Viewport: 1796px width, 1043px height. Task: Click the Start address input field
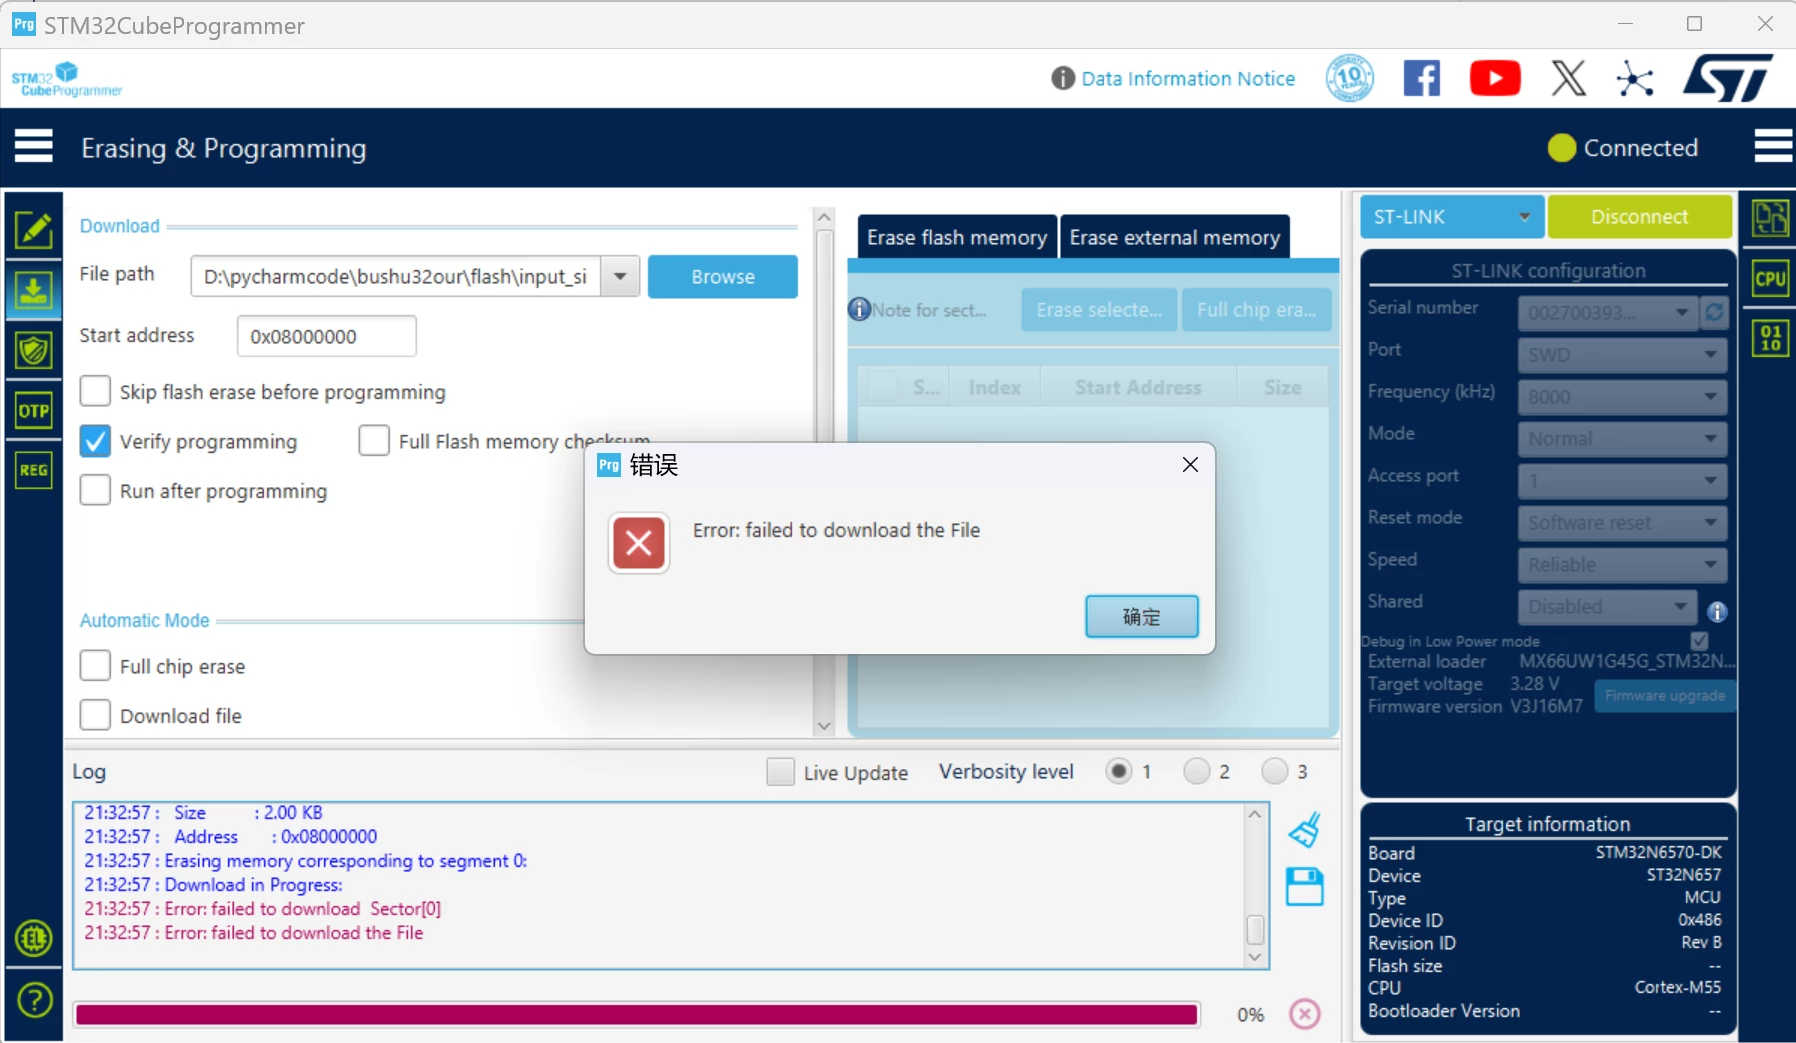click(327, 336)
